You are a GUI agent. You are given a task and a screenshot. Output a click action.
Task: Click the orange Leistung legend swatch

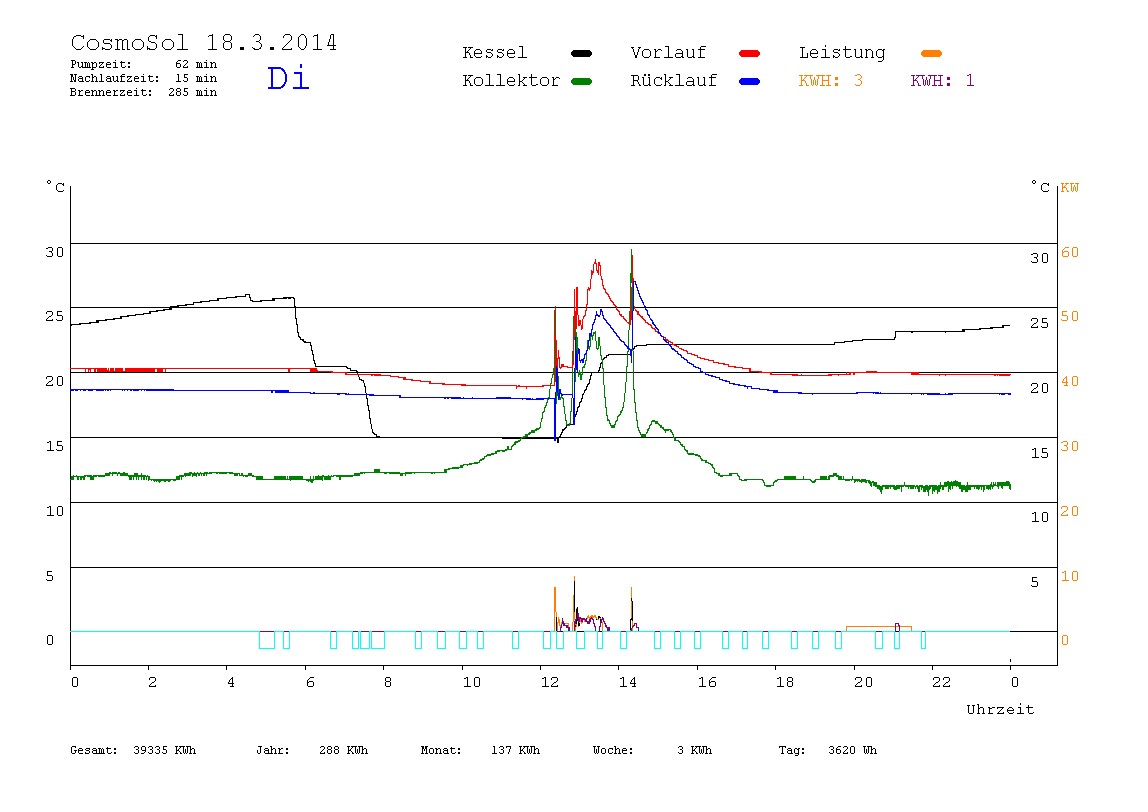coord(931,53)
